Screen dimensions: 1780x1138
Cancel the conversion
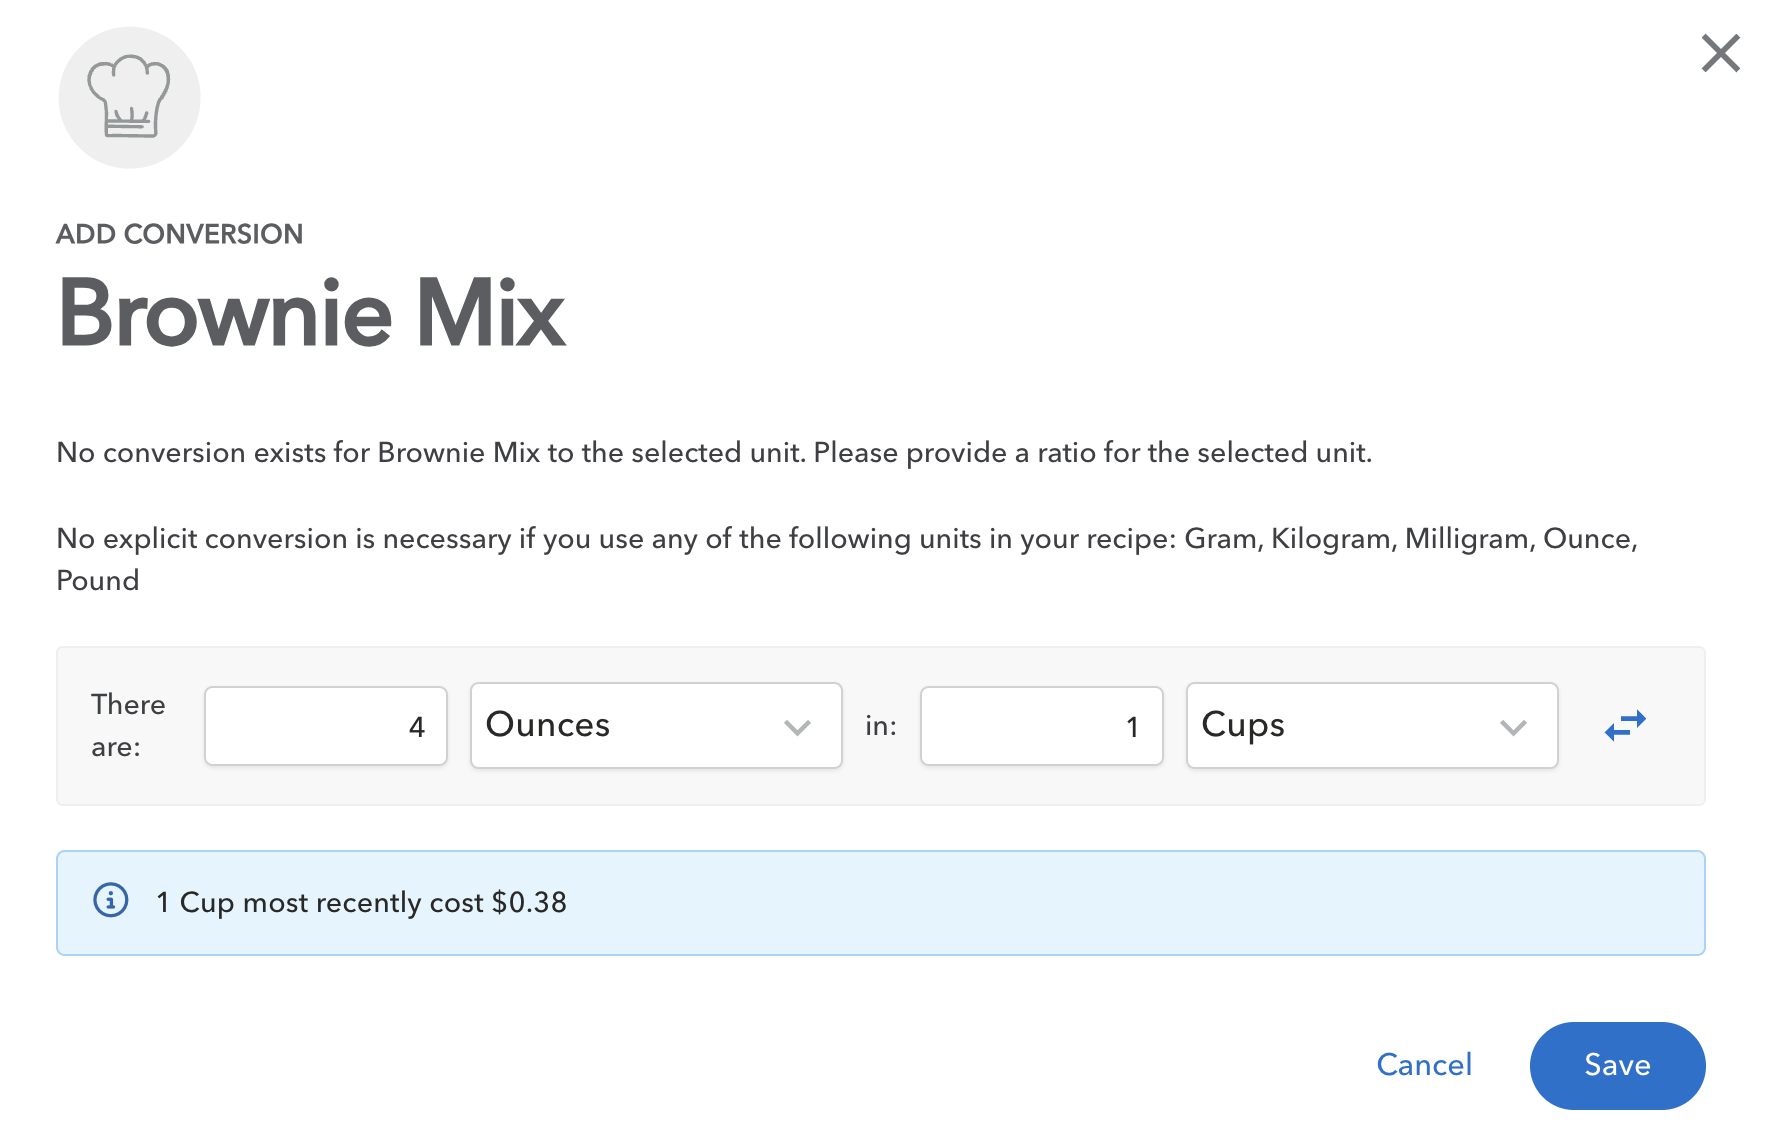pos(1424,1065)
